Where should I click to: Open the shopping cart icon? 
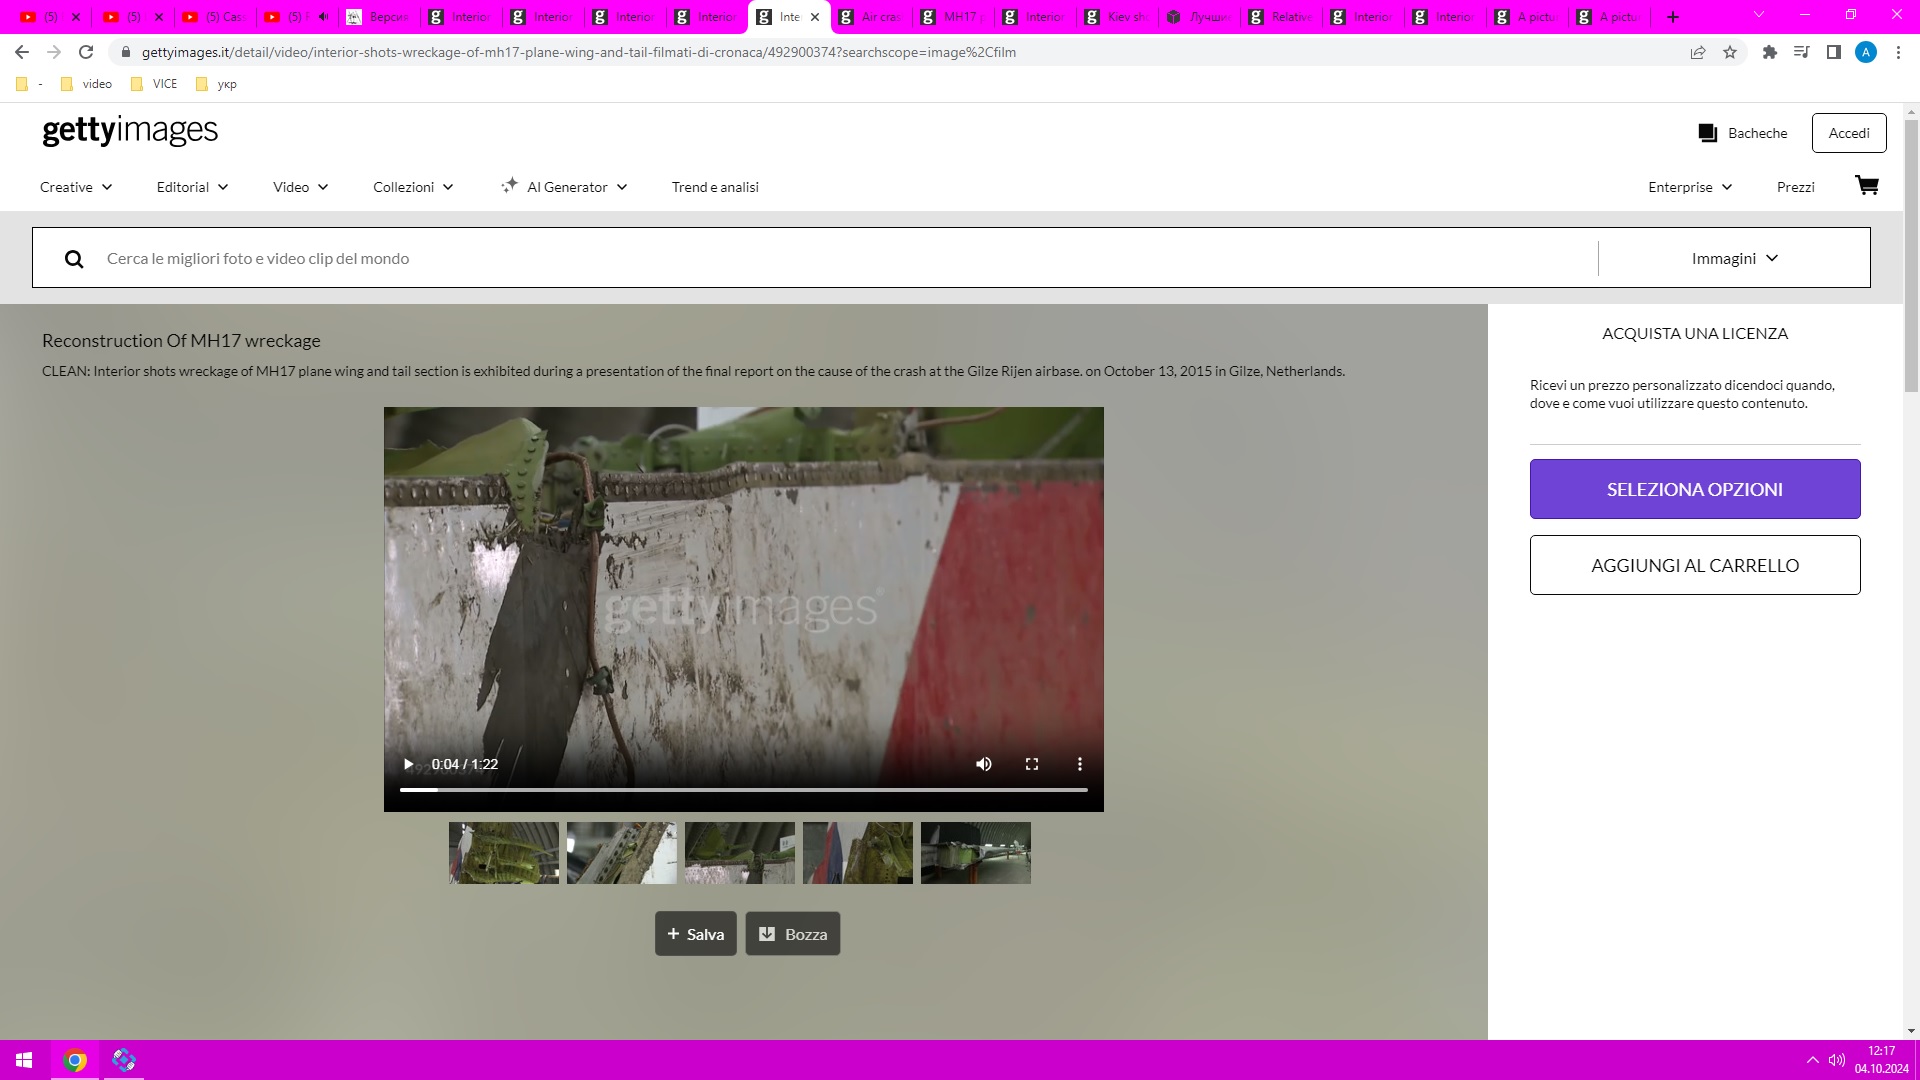coord(1866,186)
